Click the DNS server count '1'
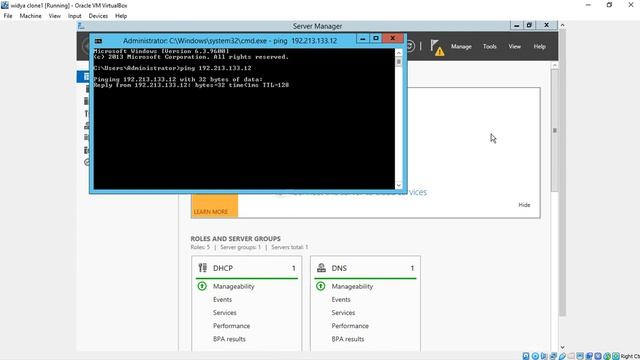Viewport: 640px width, 360px height. (x=412, y=268)
